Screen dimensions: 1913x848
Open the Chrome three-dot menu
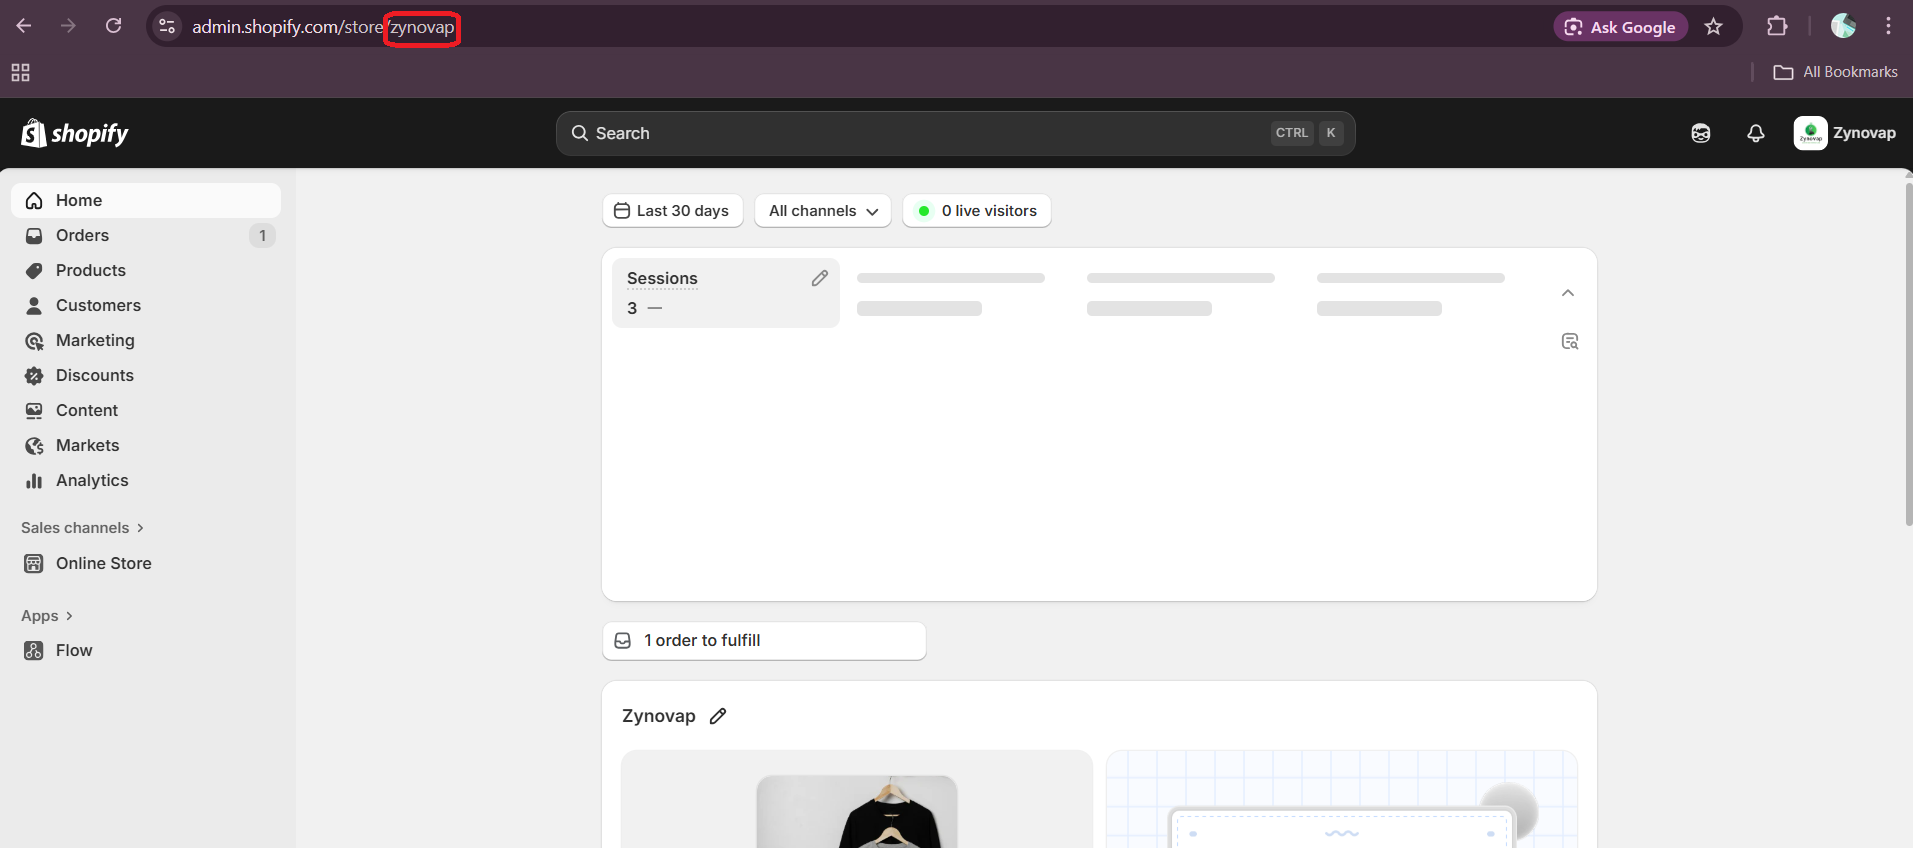pos(1888,27)
